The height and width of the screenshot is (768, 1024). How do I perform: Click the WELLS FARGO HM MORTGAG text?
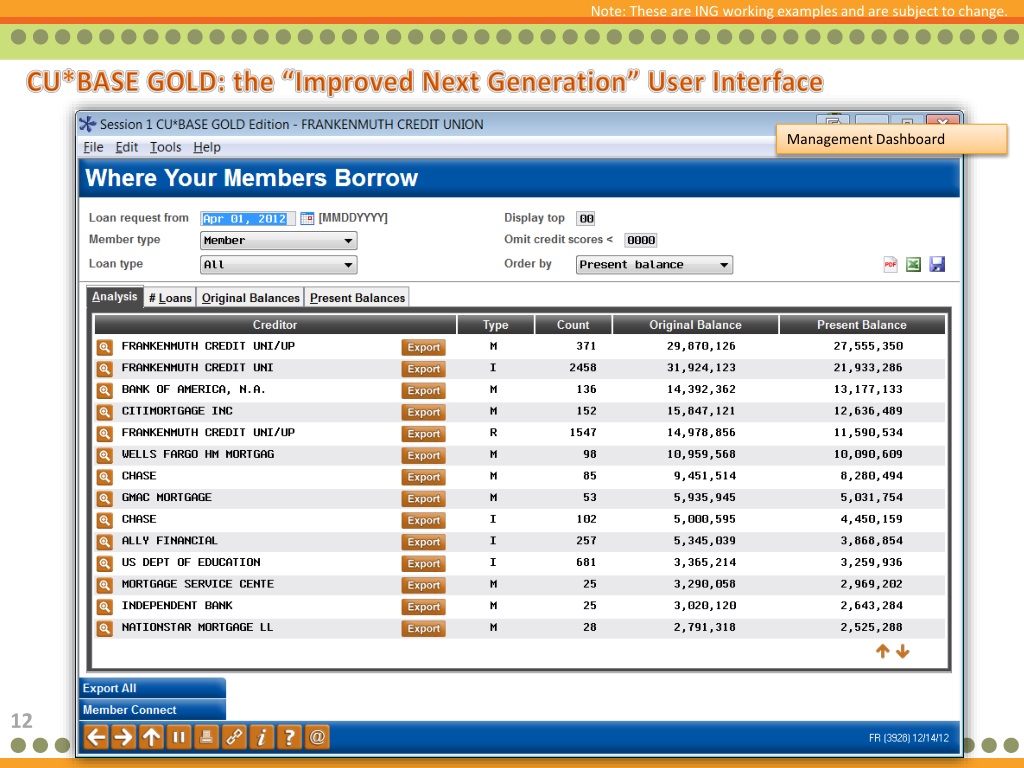(198, 454)
